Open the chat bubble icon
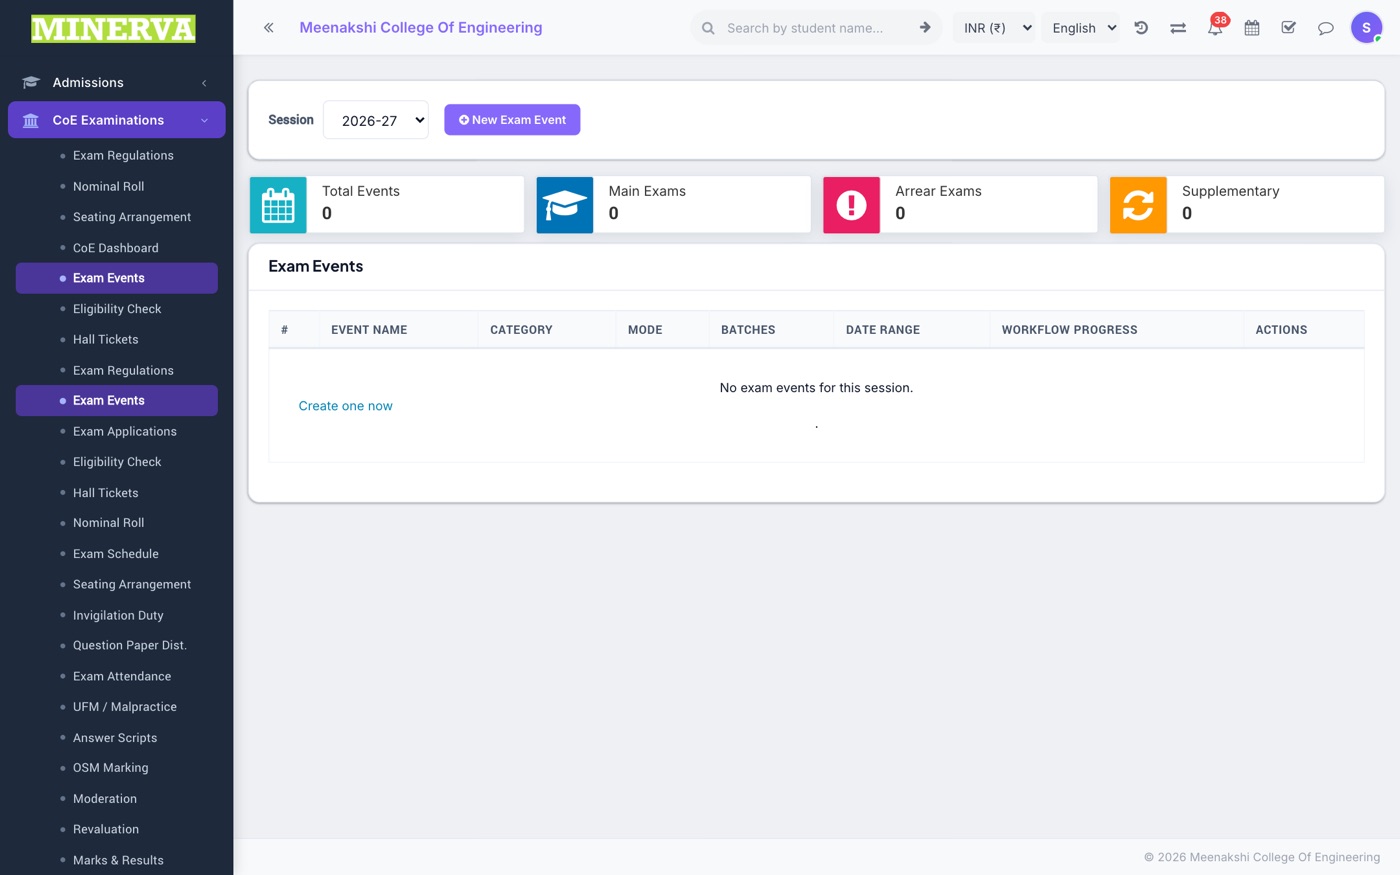 pyautogui.click(x=1326, y=28)
